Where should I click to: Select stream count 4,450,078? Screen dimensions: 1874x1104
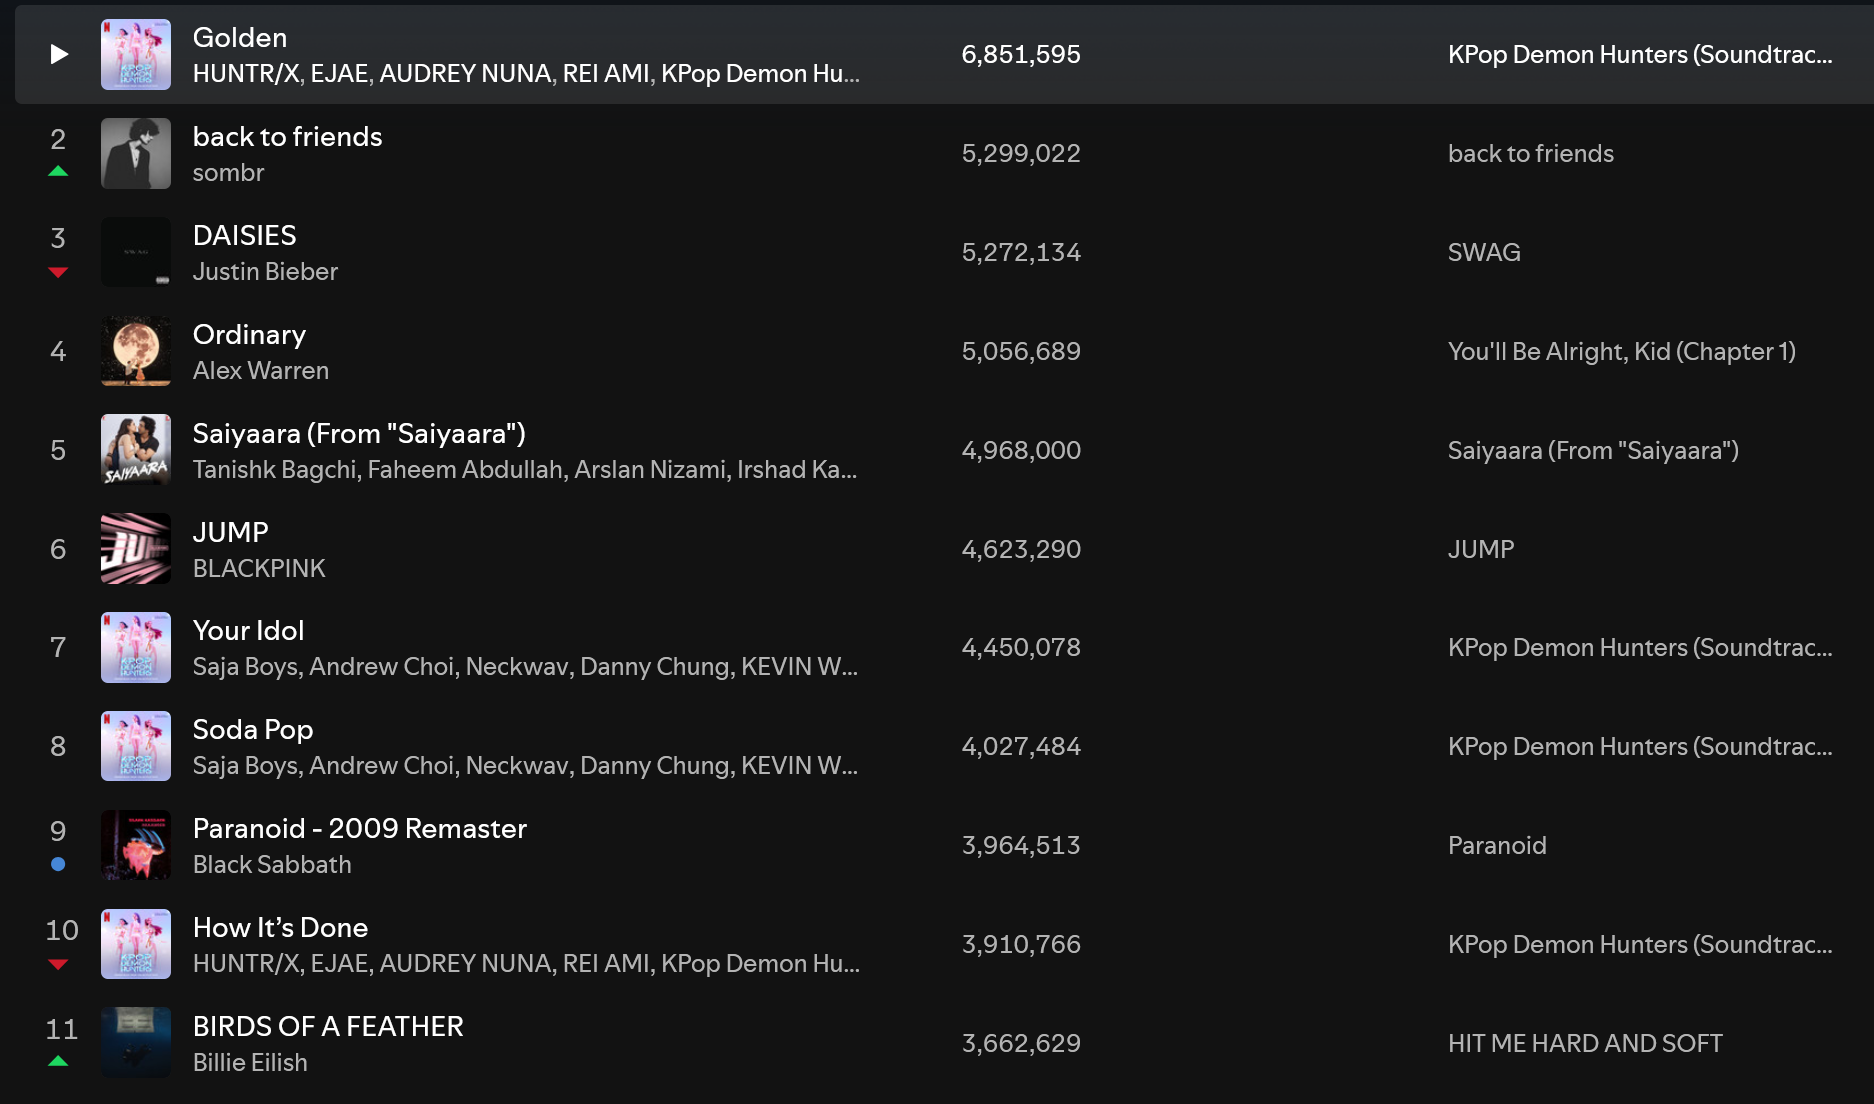[x=1021, y=647]
